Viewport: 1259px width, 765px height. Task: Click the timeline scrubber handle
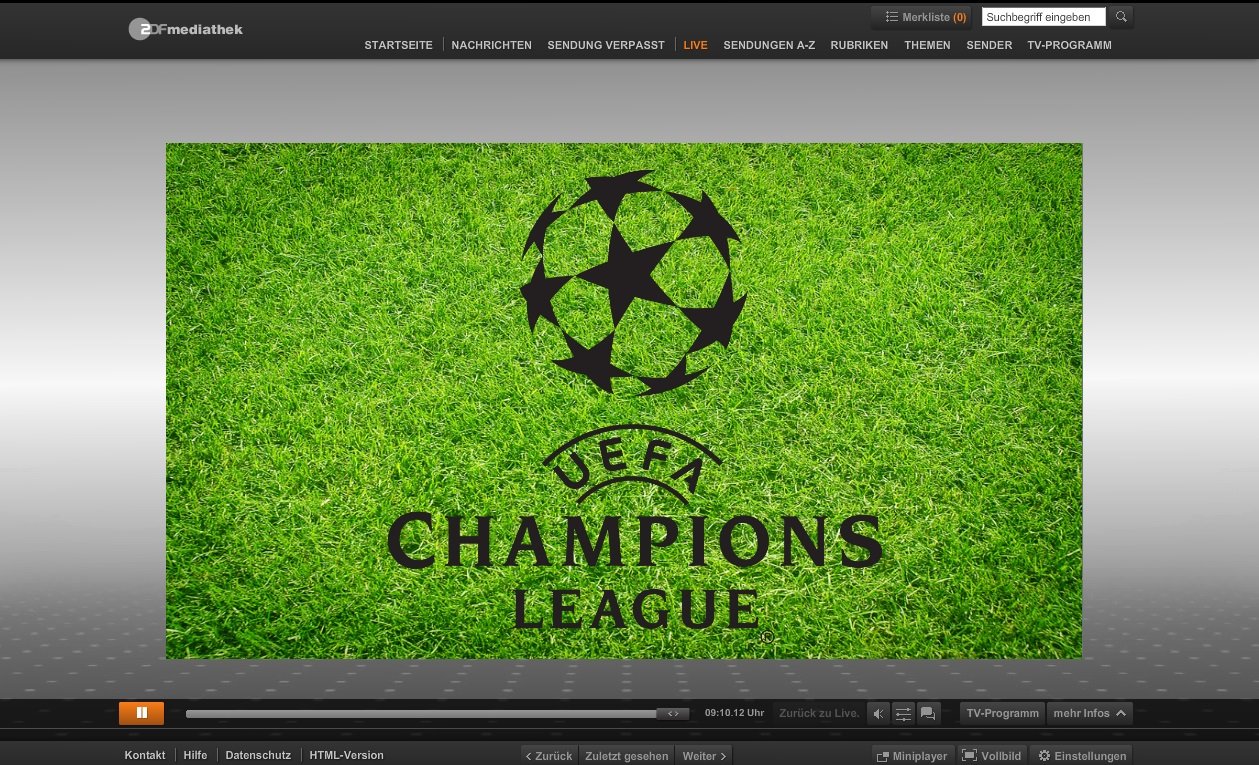click(672, 714)
